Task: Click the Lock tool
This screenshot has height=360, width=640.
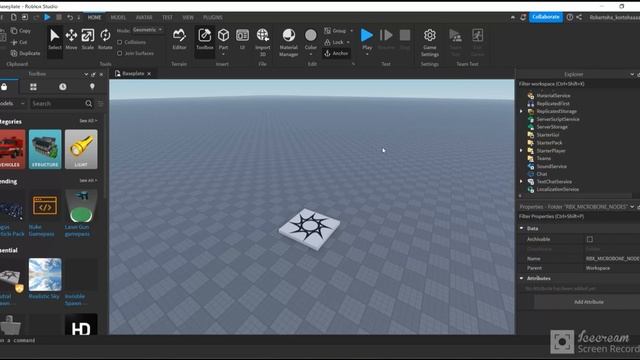Action: (334, 42)
